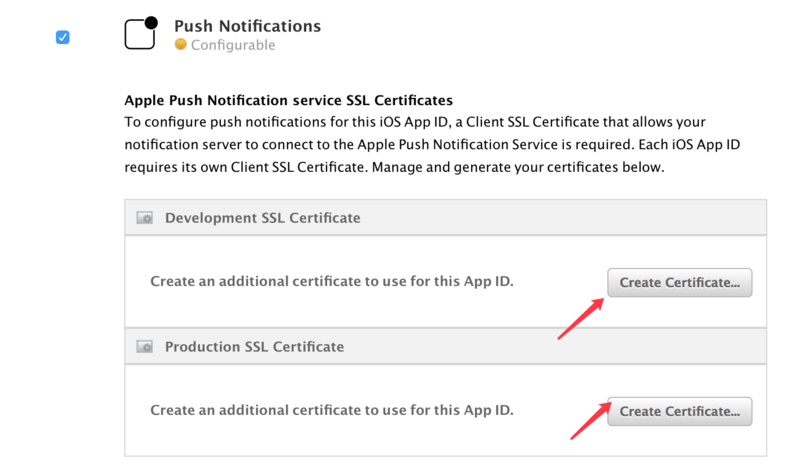The image size is (800, 468).
Task: Click the Production SSL Certificate gear icon
Action: coord(145,347)
